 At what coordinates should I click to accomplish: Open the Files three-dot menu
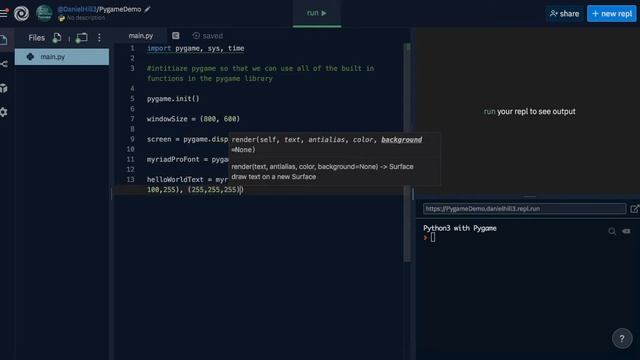pos(99,38)
